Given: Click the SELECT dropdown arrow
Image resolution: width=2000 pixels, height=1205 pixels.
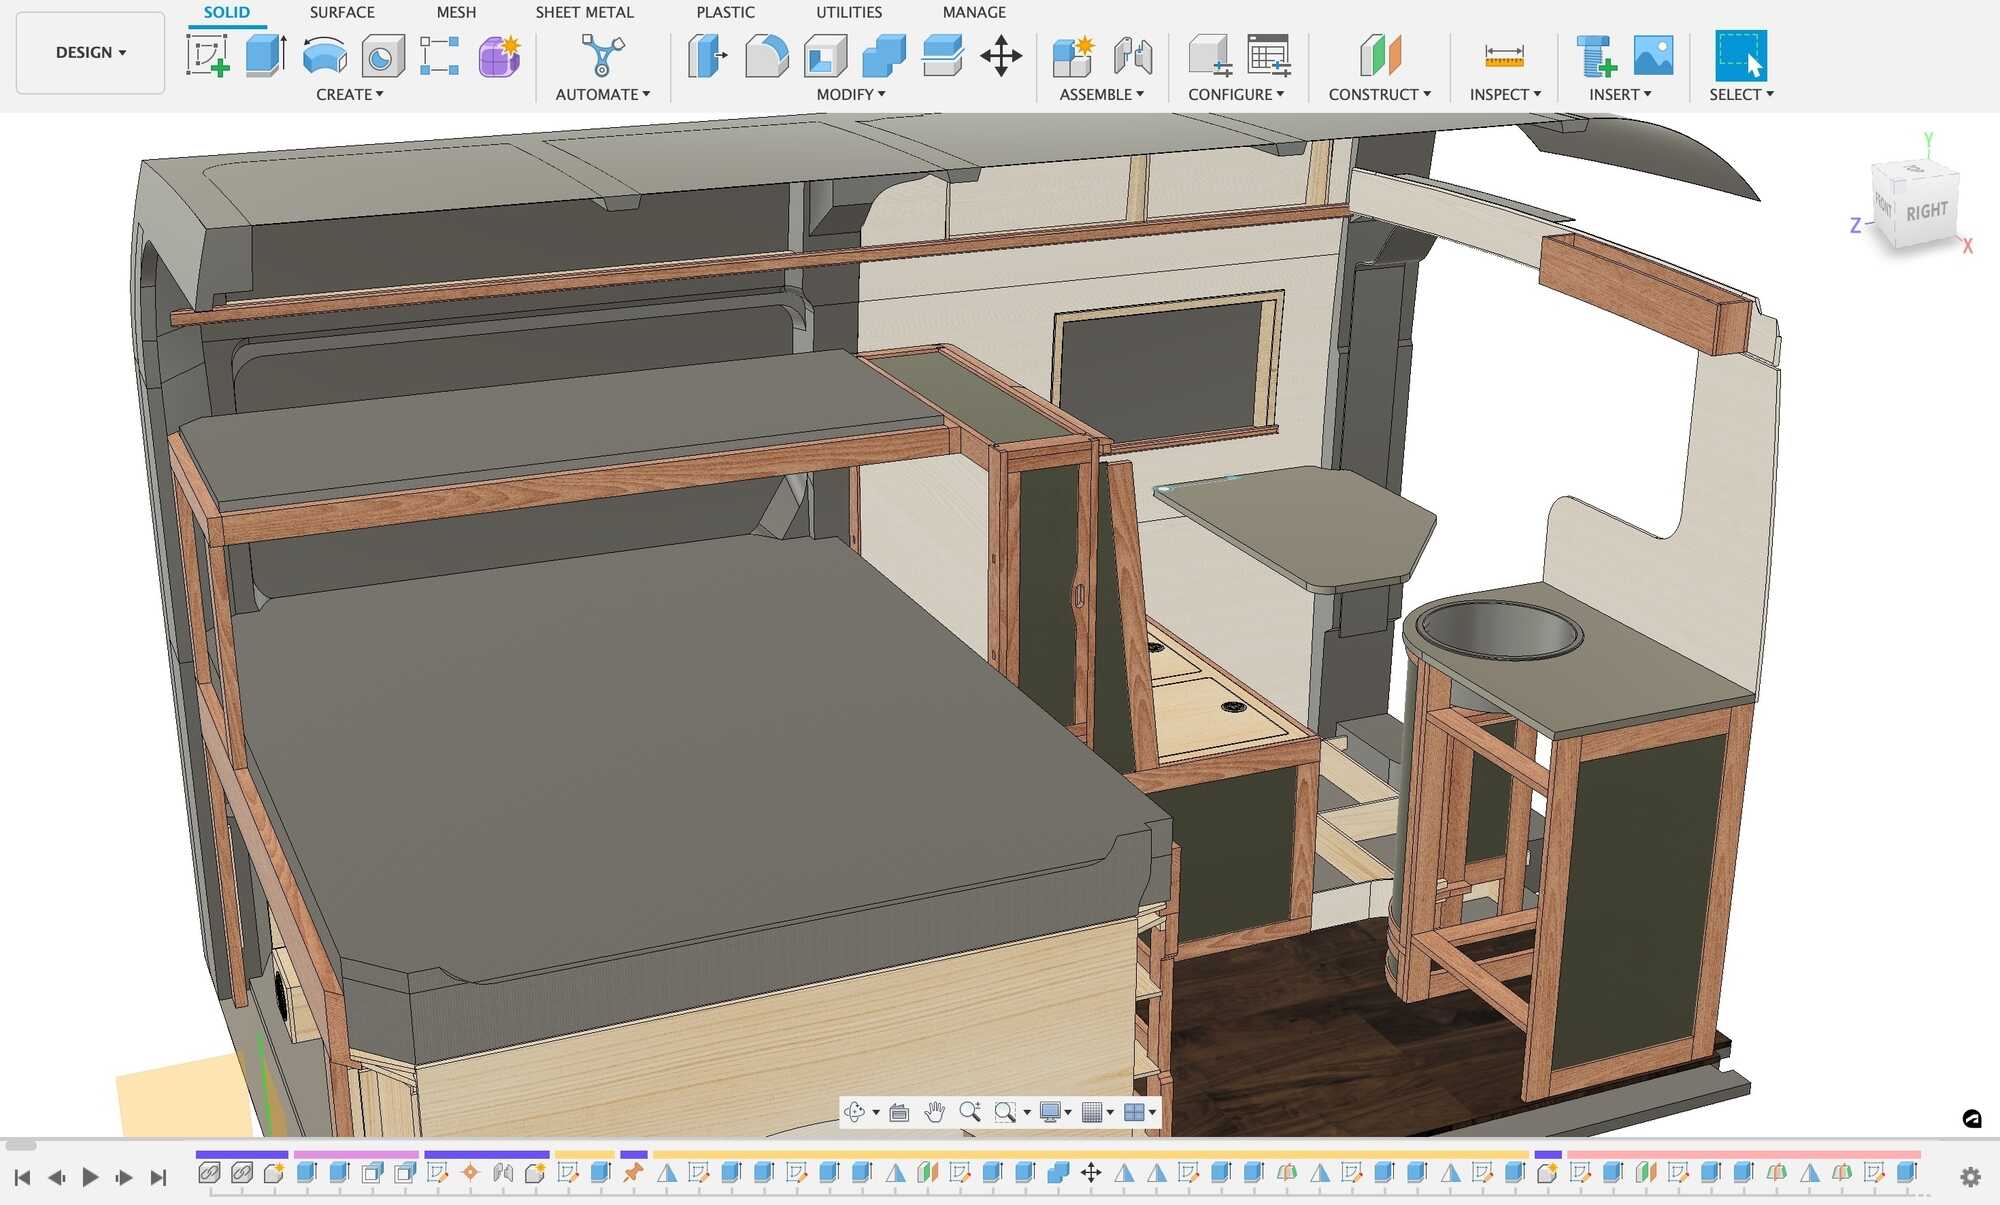Looking at the screenshot, I should point(1777,93).
